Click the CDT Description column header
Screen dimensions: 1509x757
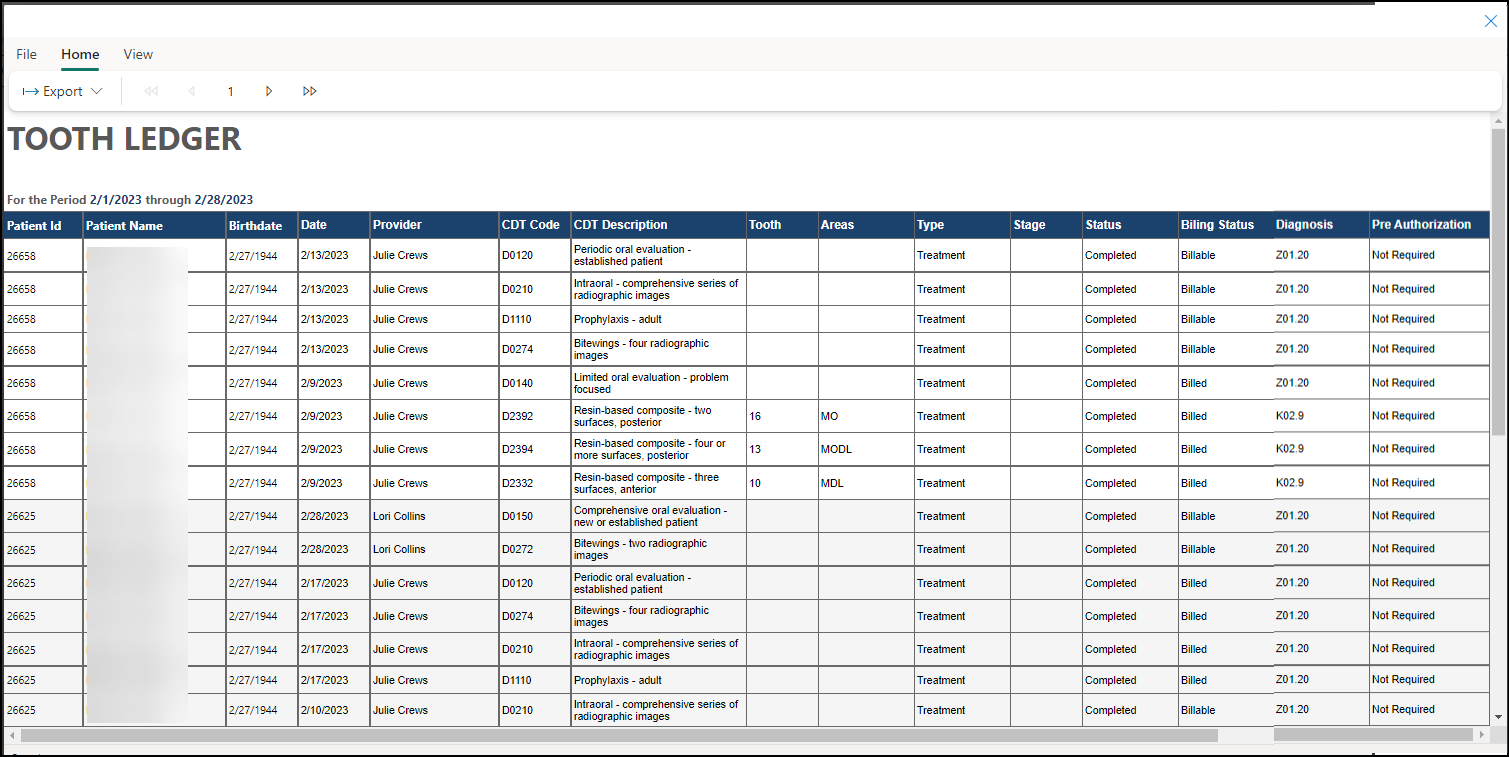click(x=659, y=225)
